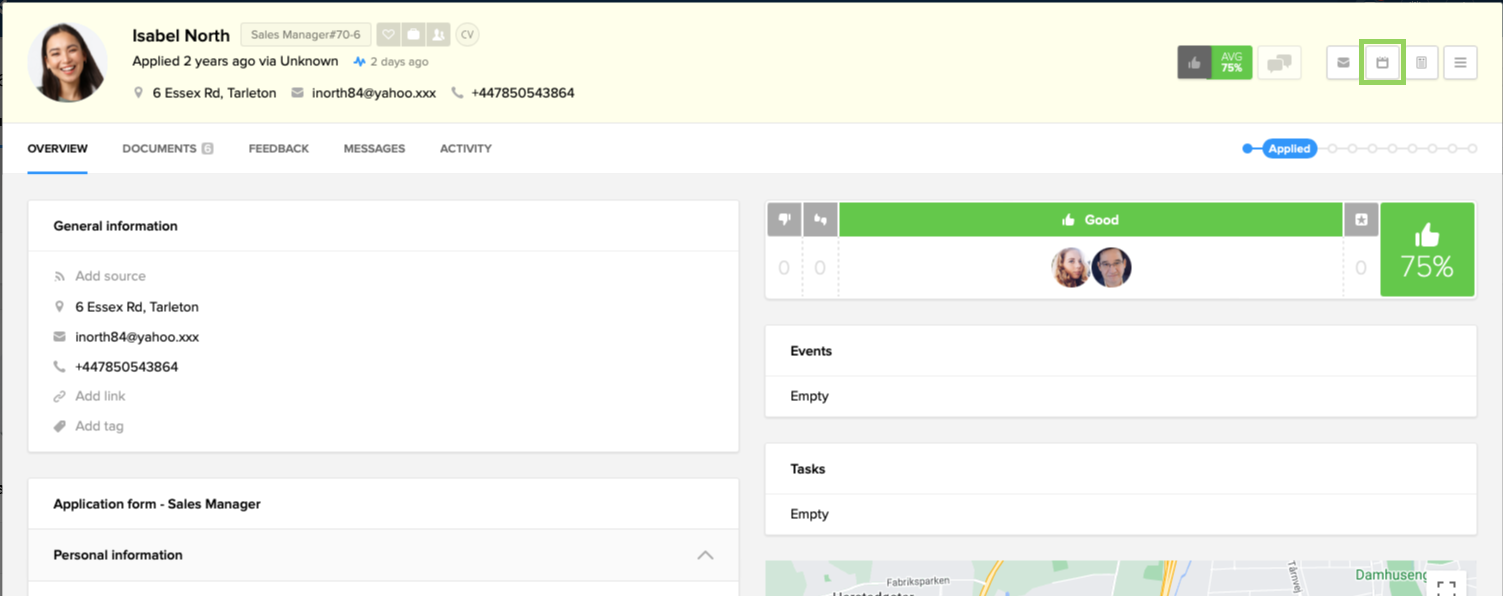Click +447850543864 in General information
This screenshot has height=596, width=1503.
coord(127,367)
